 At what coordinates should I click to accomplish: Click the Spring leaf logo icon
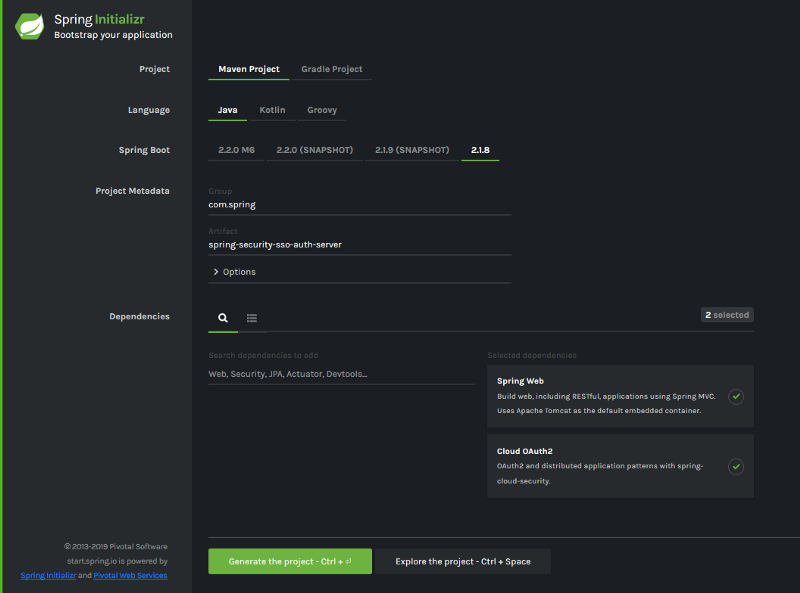30,26
